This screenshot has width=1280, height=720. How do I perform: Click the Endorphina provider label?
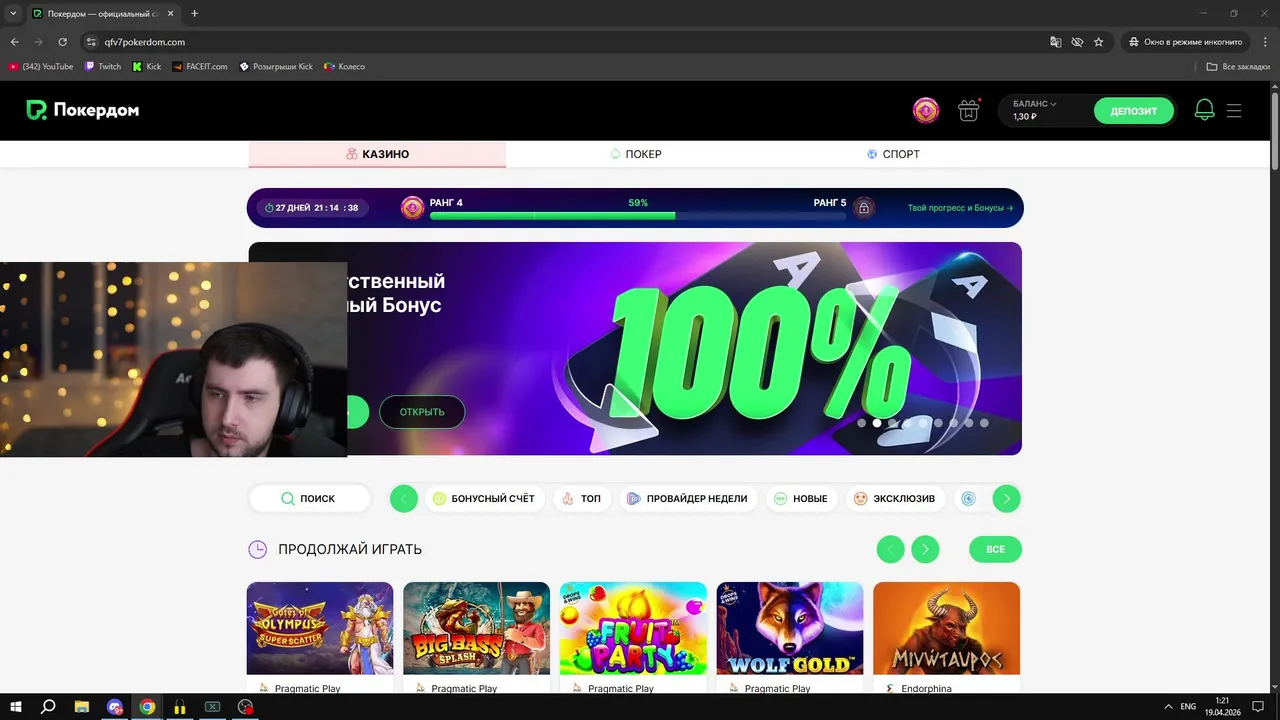[x=926, y=689]
